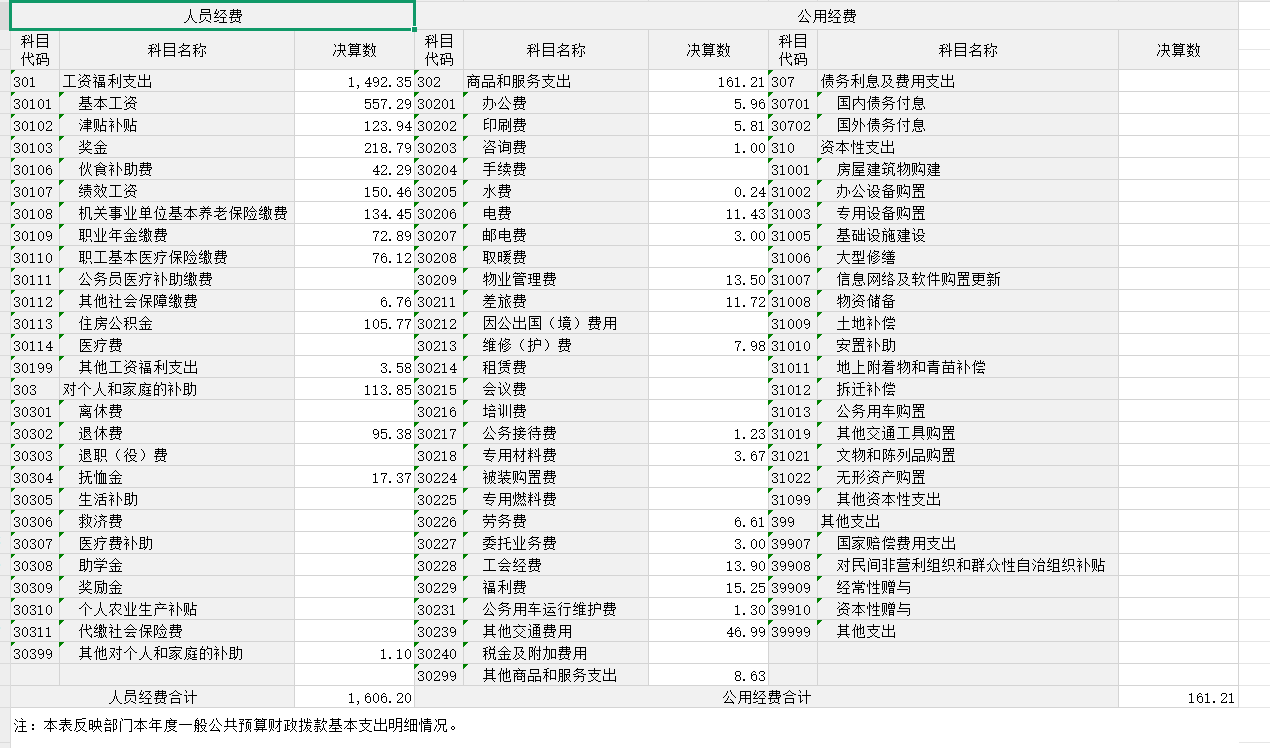The width and height of the screenshot is (1270, 748).
Task: Click the 办公费 name cell
Action: (x=556, y=104)
